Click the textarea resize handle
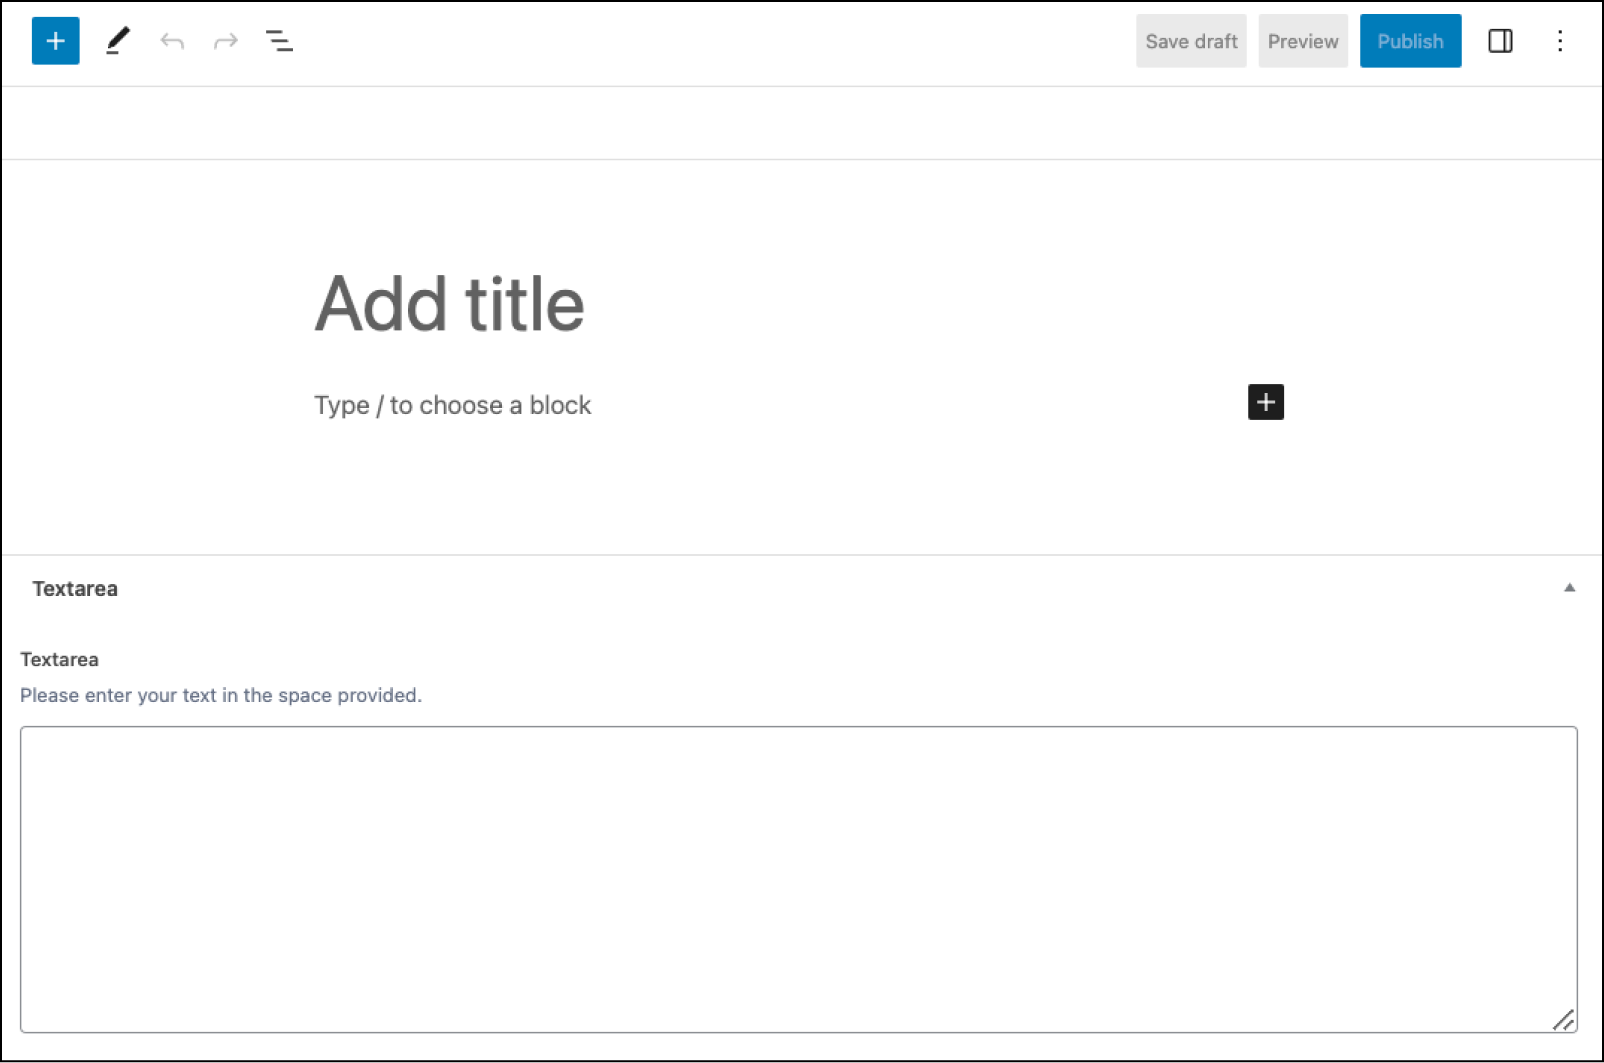Screen dimensions: 1604x1063 coord(1563,1021)
